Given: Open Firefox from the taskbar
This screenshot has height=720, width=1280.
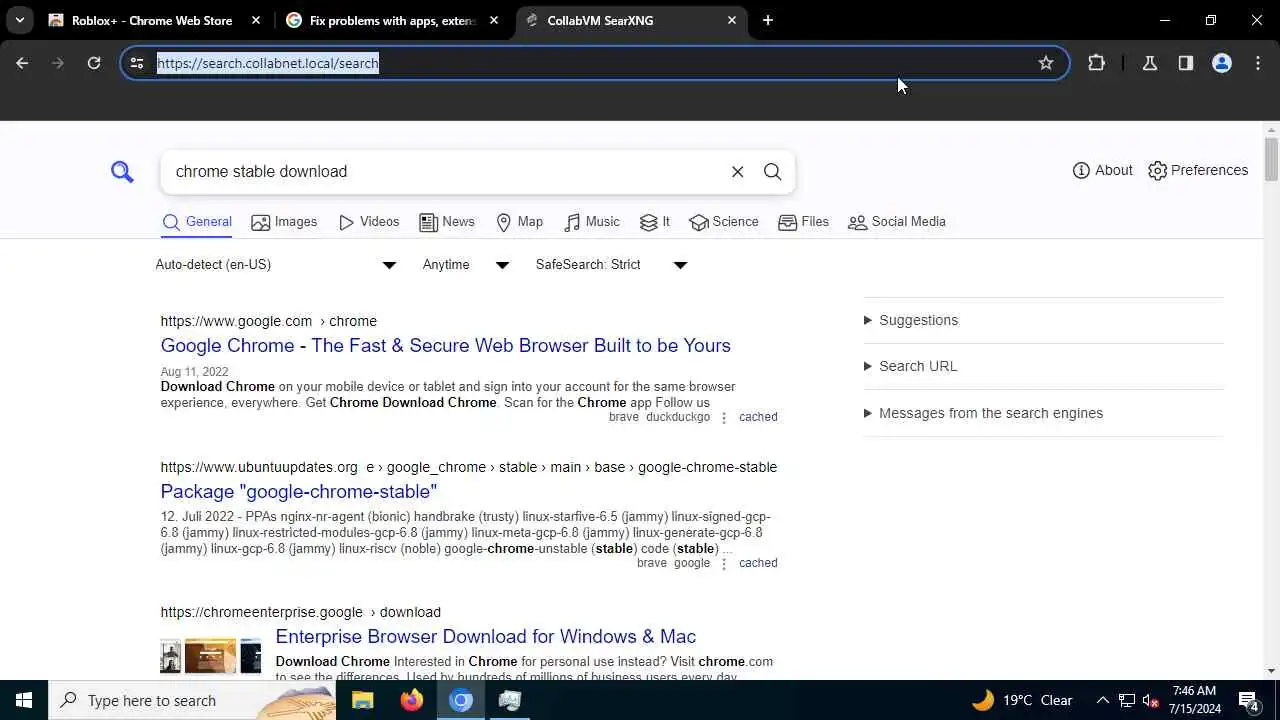Looking at the screenshot, I should click(412, 700).
